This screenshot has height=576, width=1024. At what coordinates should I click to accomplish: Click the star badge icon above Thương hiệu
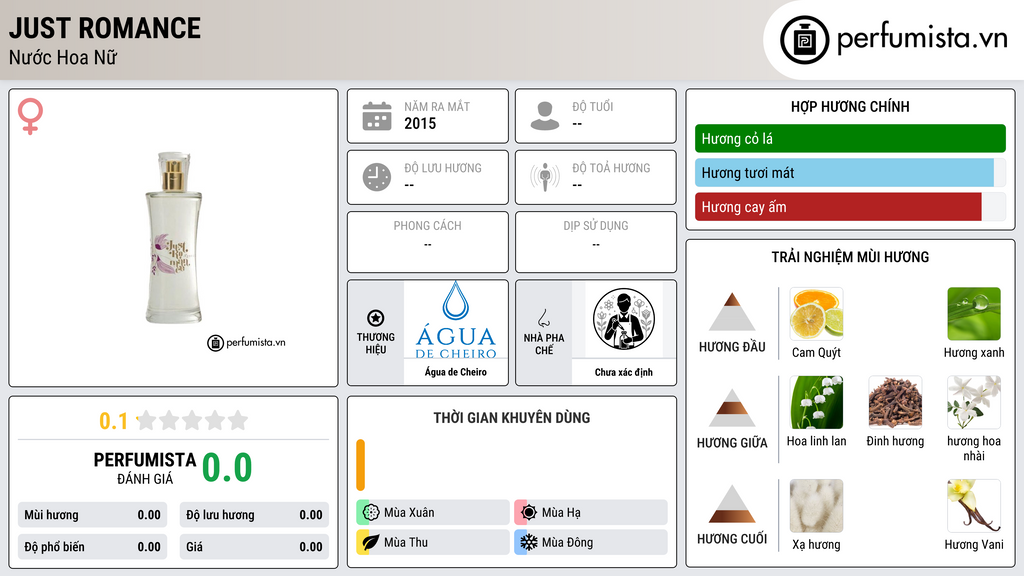(x=376, y=318)
